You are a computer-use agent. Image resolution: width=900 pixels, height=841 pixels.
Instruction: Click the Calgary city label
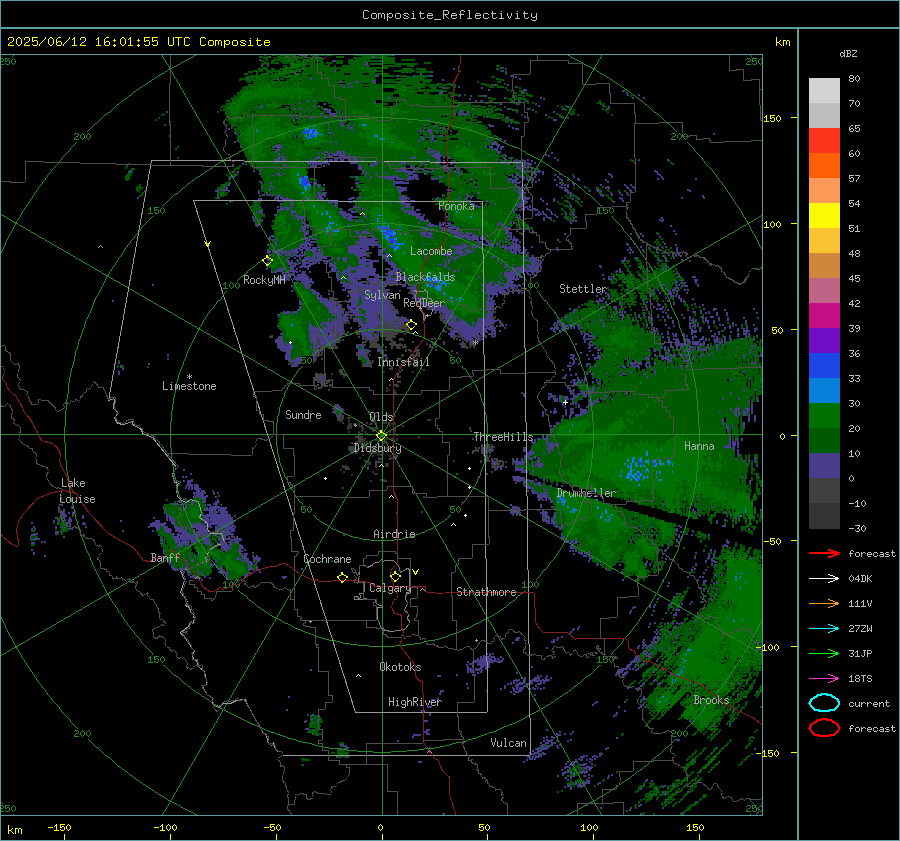point(390,588)
